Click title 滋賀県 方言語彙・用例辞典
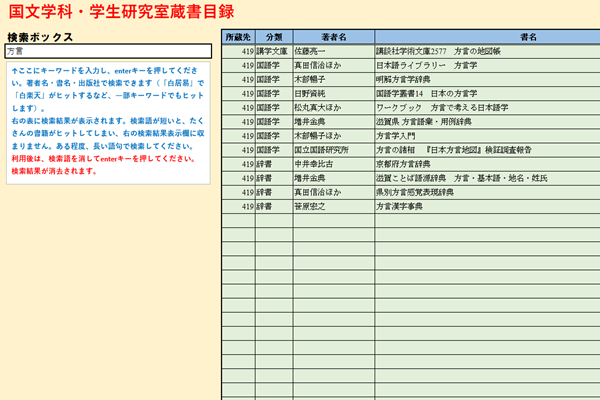 point(486,121)
